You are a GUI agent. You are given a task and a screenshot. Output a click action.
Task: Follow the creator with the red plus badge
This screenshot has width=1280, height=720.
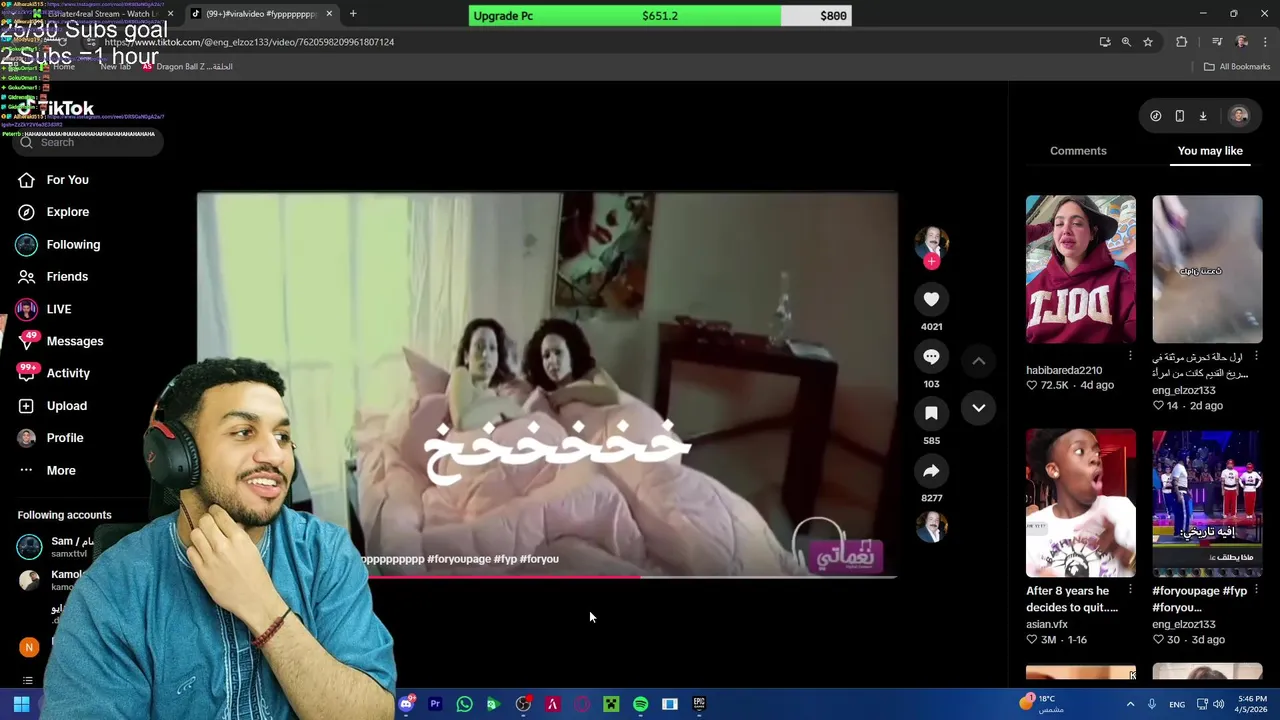[x=931, y=262]
